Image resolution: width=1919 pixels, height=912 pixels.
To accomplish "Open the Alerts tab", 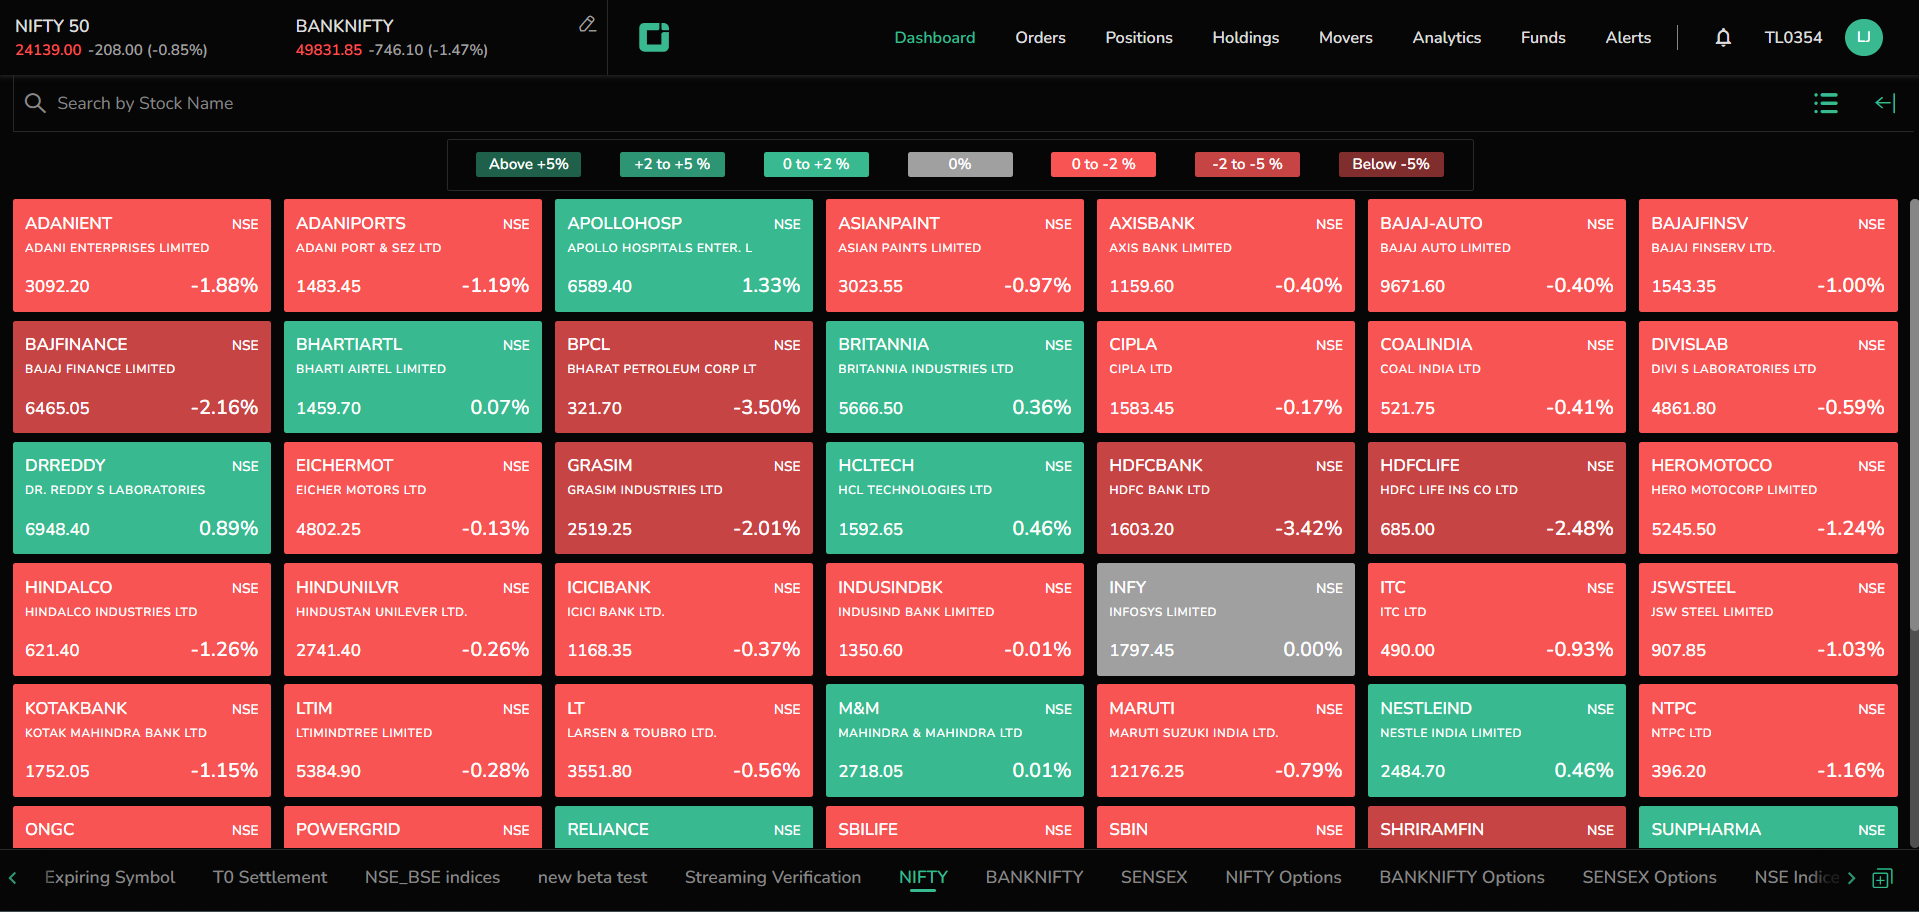I will point(1628,37).
